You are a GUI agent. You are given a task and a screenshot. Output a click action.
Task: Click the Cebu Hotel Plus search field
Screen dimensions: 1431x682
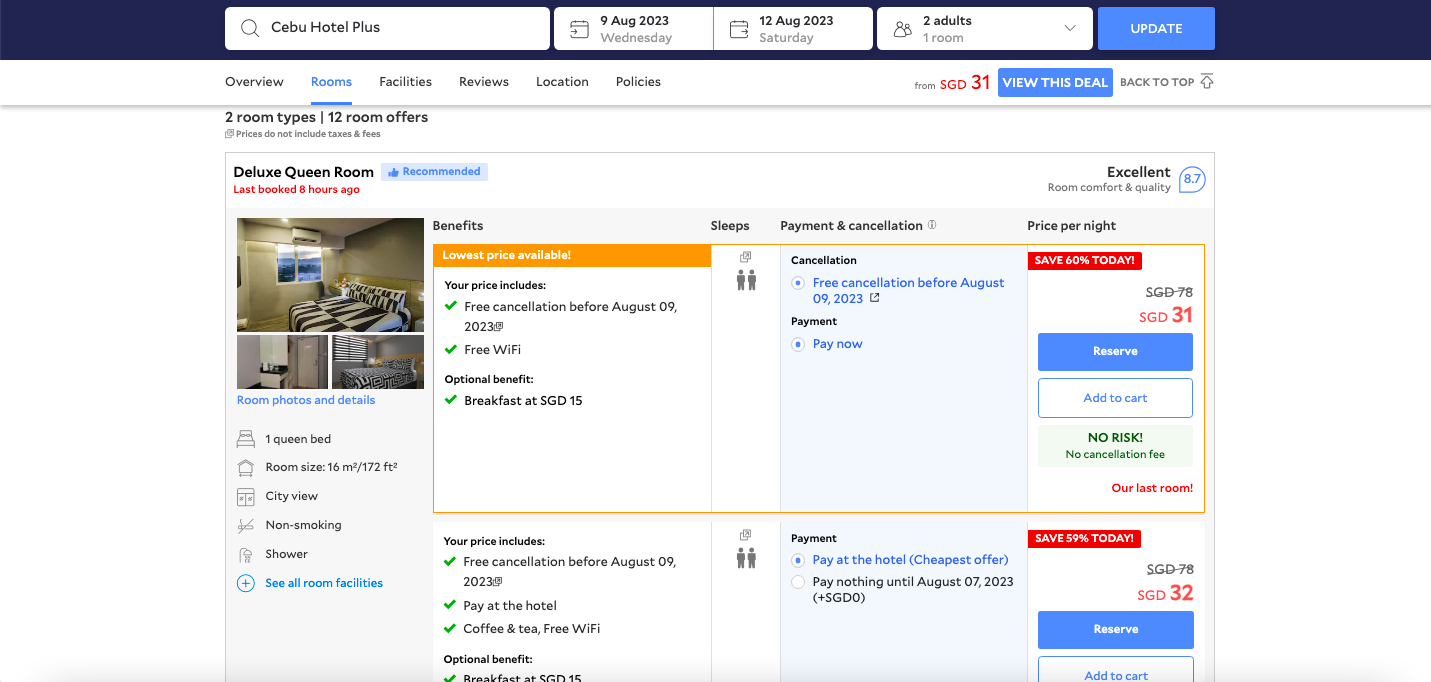click(x=387, y=28)
